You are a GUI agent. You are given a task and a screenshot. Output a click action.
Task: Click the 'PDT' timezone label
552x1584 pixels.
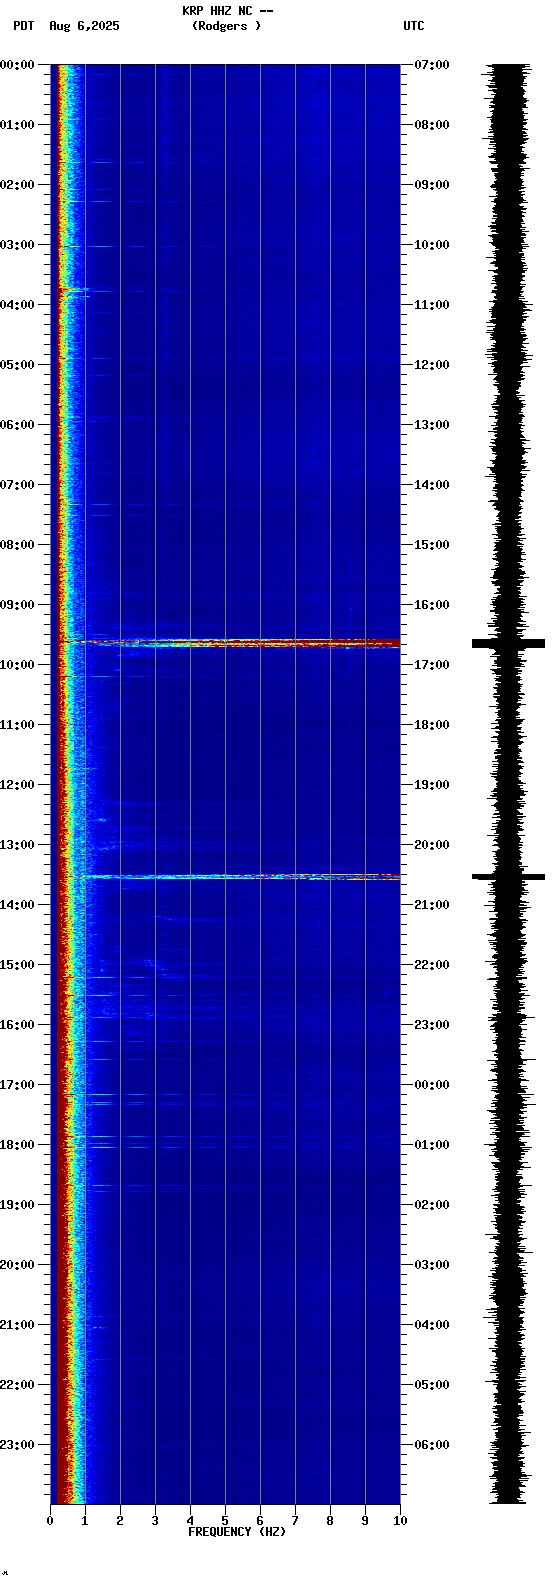[x=23, y=26]
